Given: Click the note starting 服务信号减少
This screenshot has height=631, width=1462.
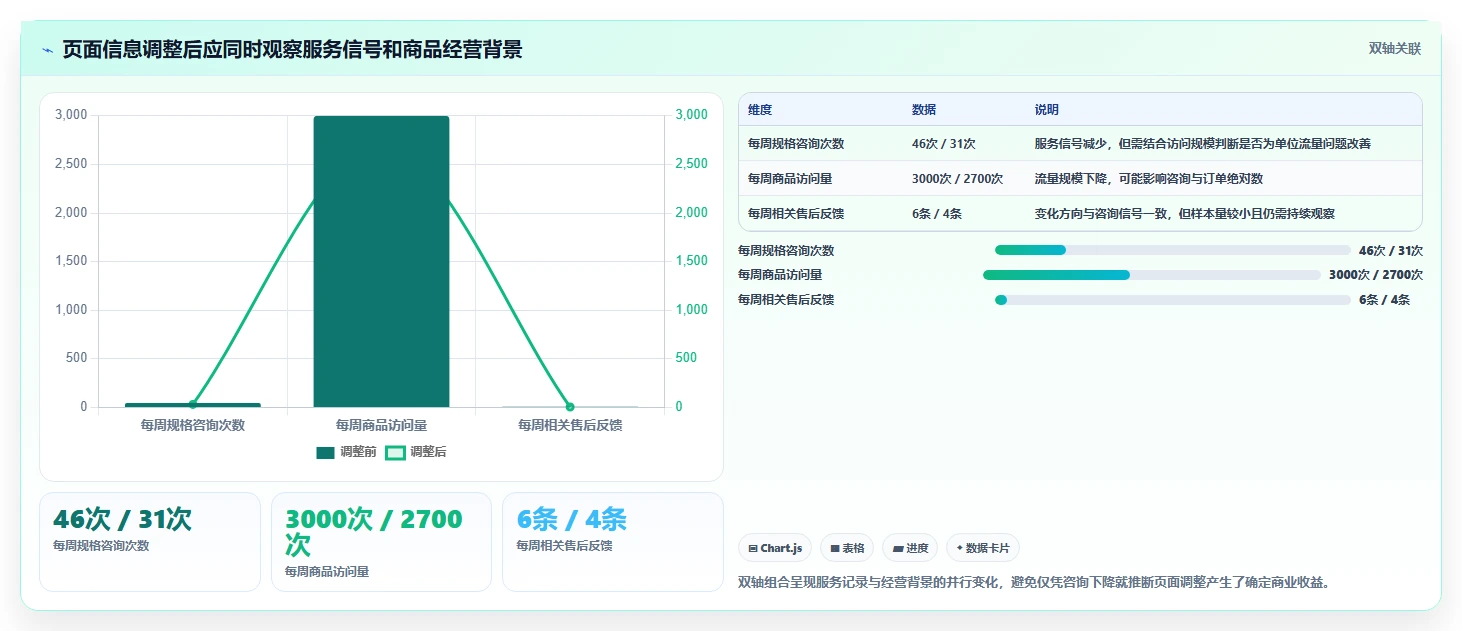Looking at the screenshot, I should (1203, 144).
